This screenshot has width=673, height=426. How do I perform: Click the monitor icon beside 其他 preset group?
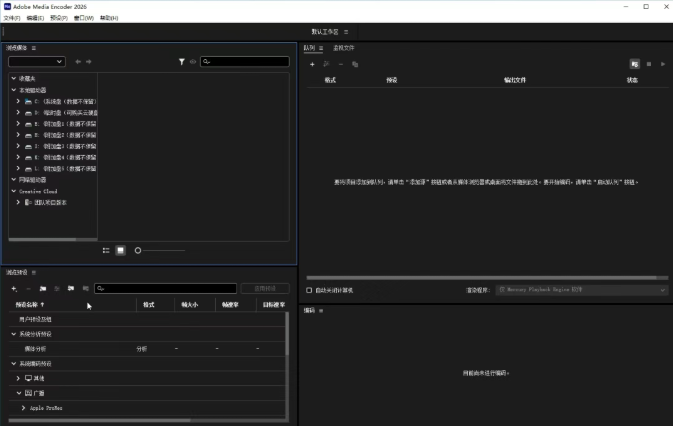pyautogui.click(x=28, y=378)
